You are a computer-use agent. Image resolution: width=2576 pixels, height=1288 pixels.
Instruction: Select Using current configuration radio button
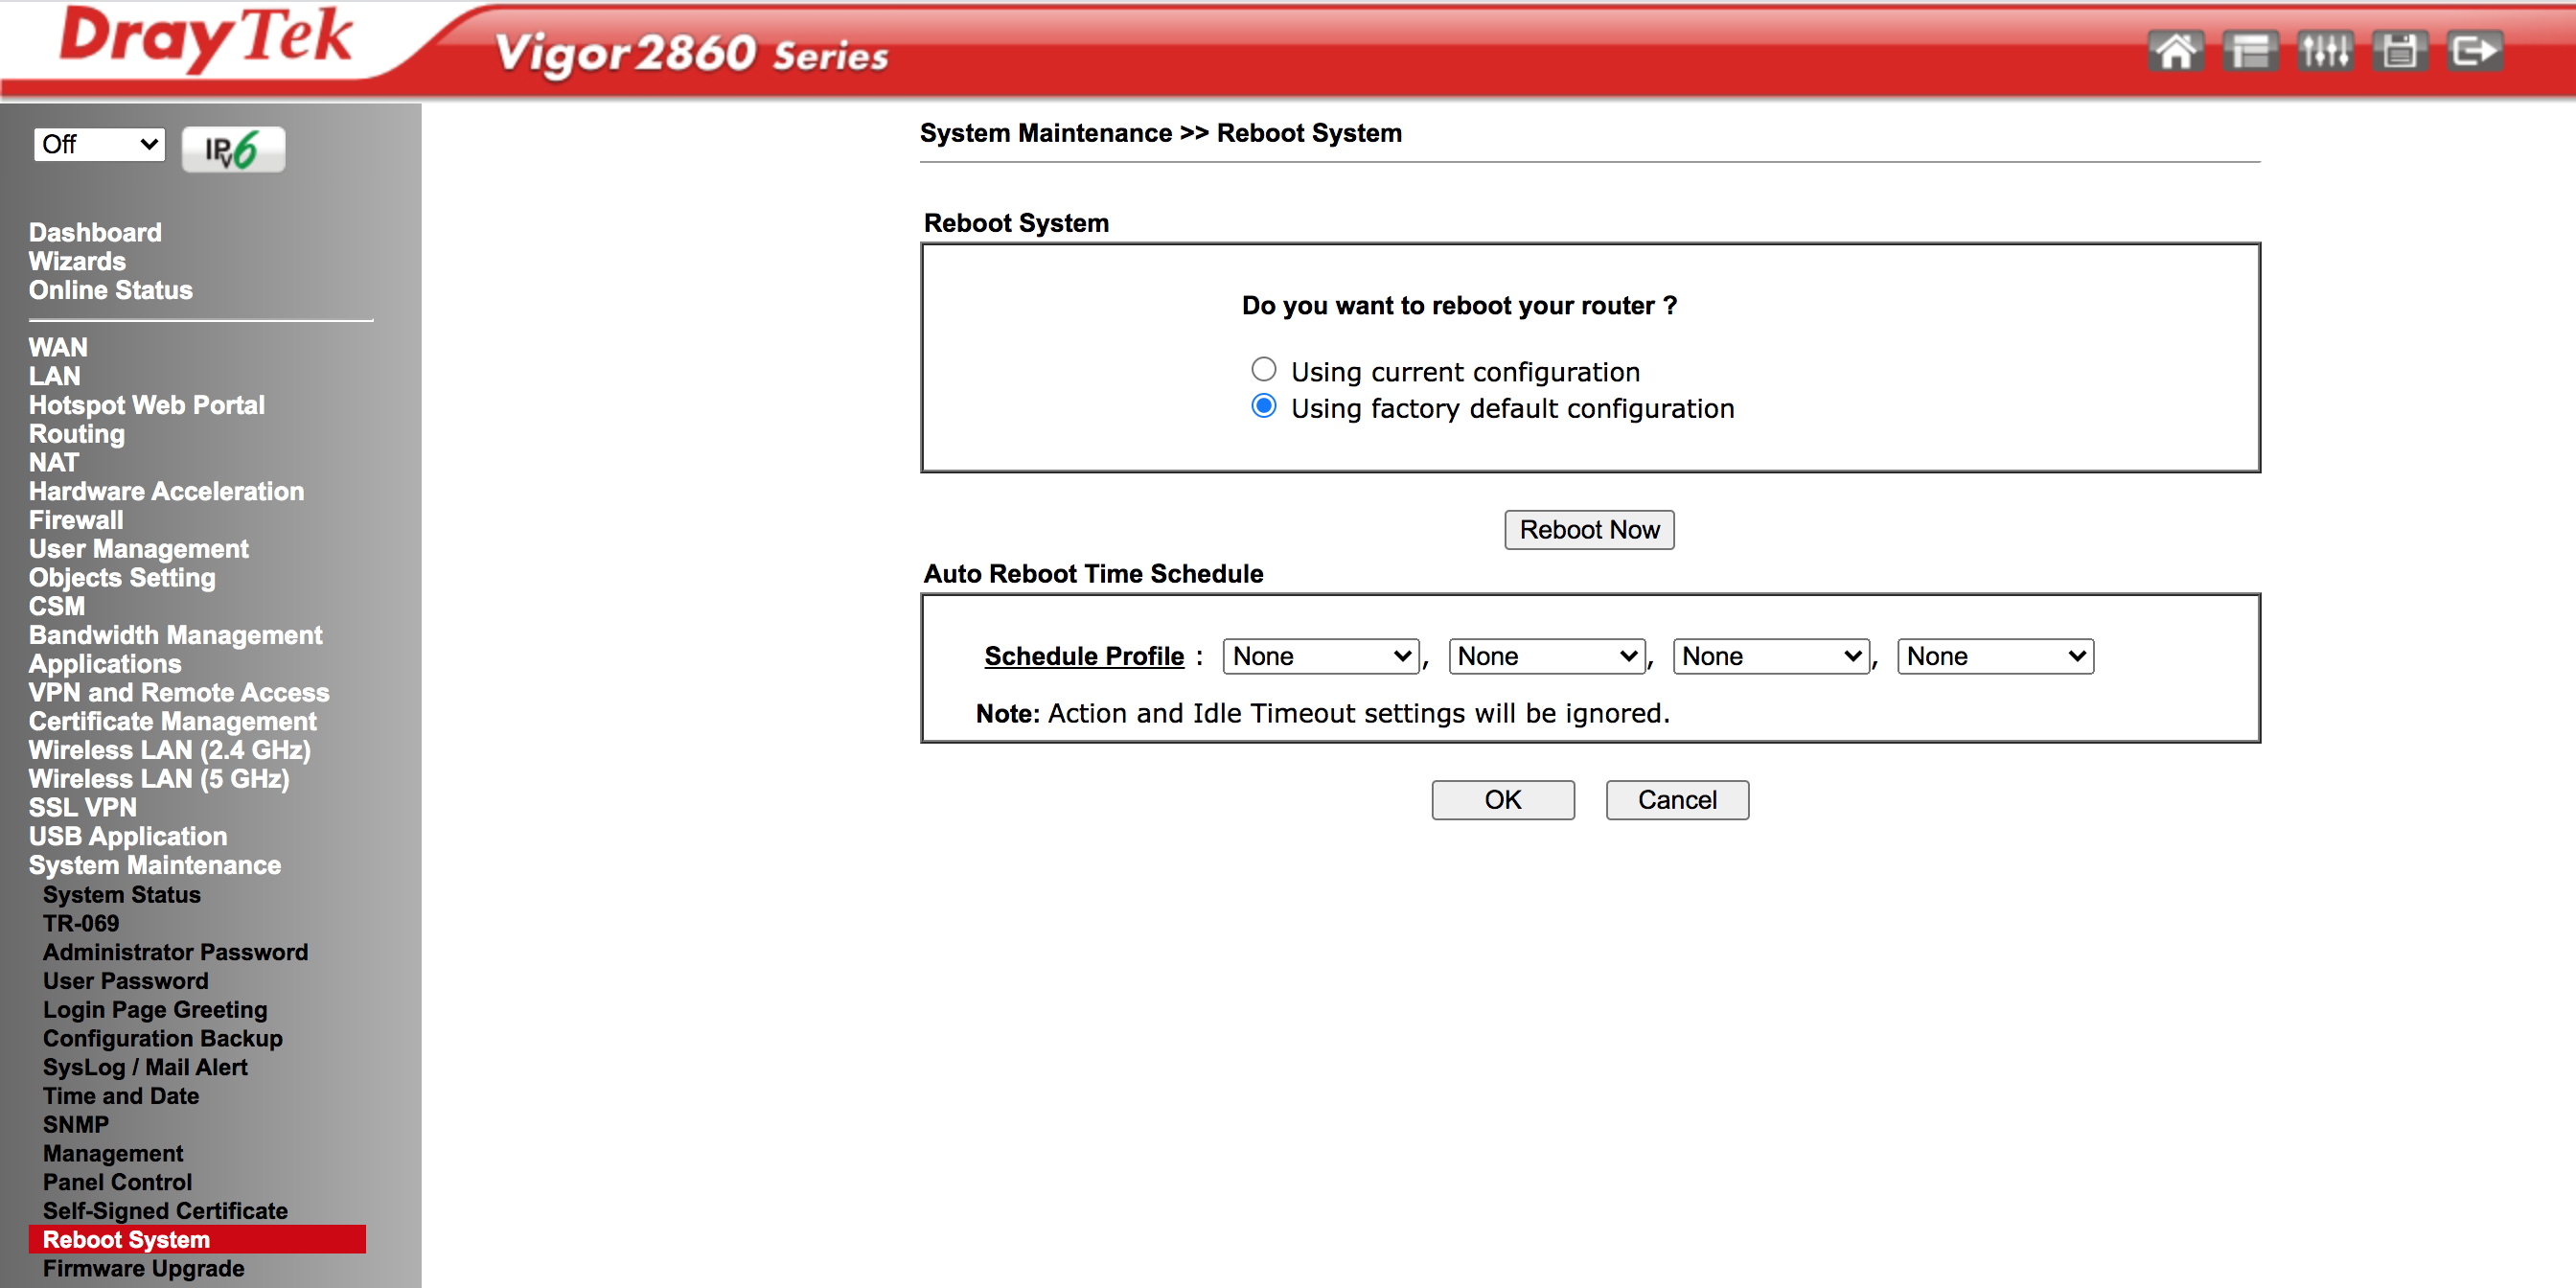[x=1265, y=370]
